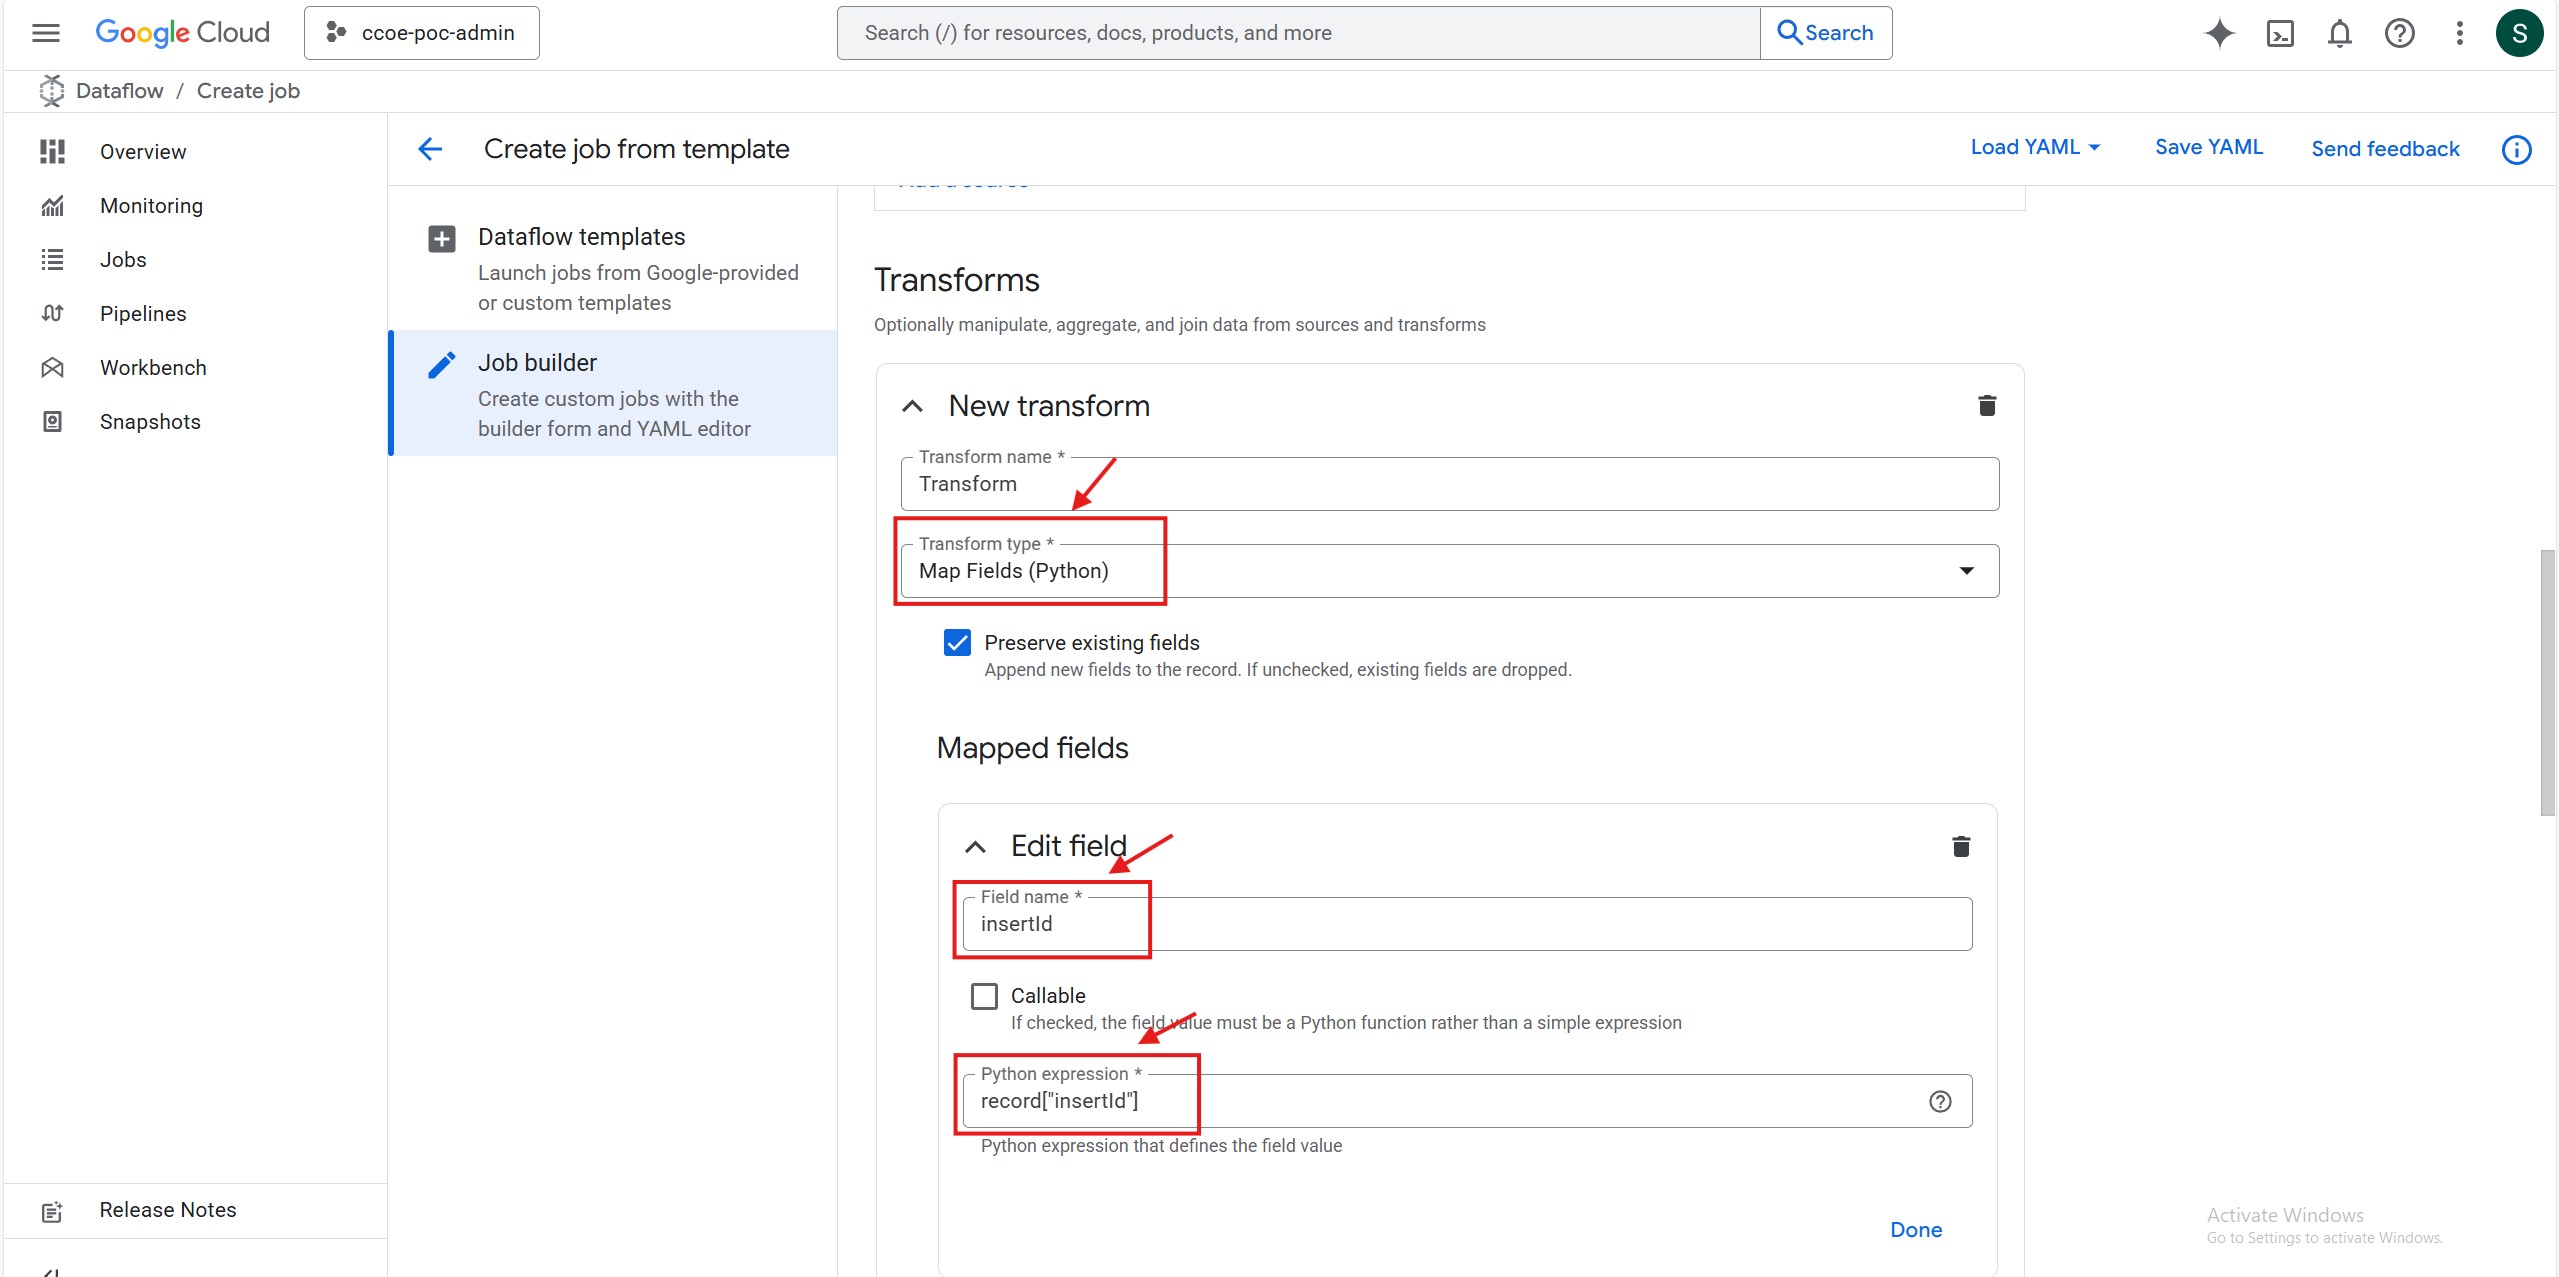
Task: Open the notifications bell
Action: click(2339, 33)
